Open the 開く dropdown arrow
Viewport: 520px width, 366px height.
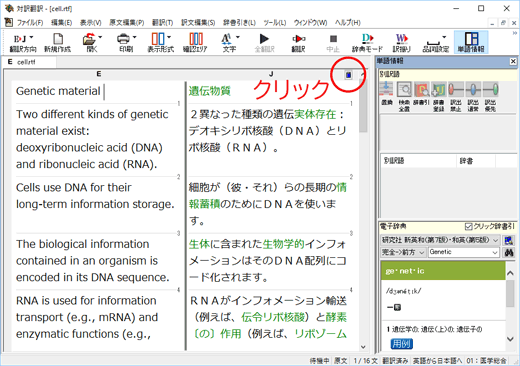(100, 37)
